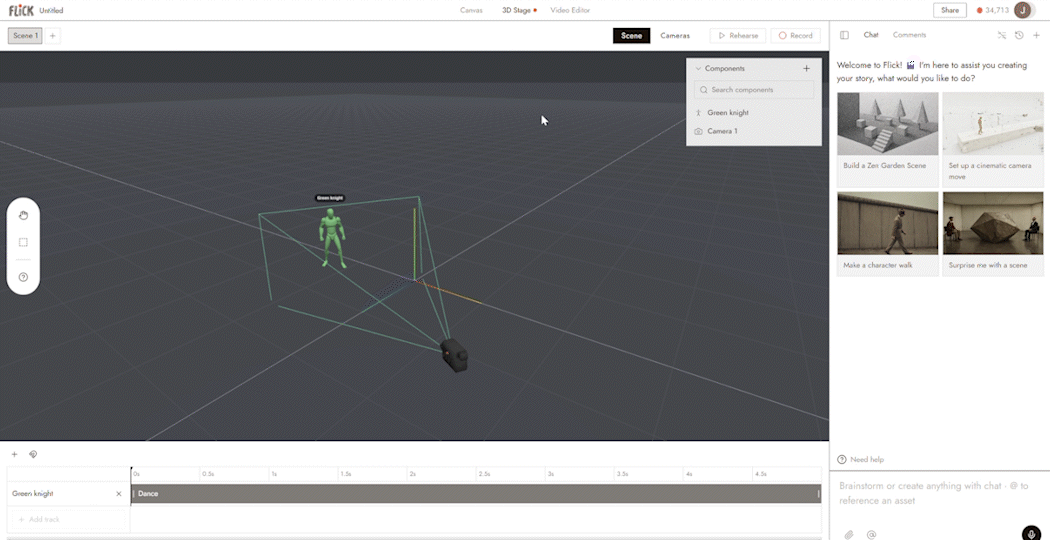Open chat history clock icon
Image resolution: width=1050 pixels, height=540 pixels.
(x=1019, y=35)
